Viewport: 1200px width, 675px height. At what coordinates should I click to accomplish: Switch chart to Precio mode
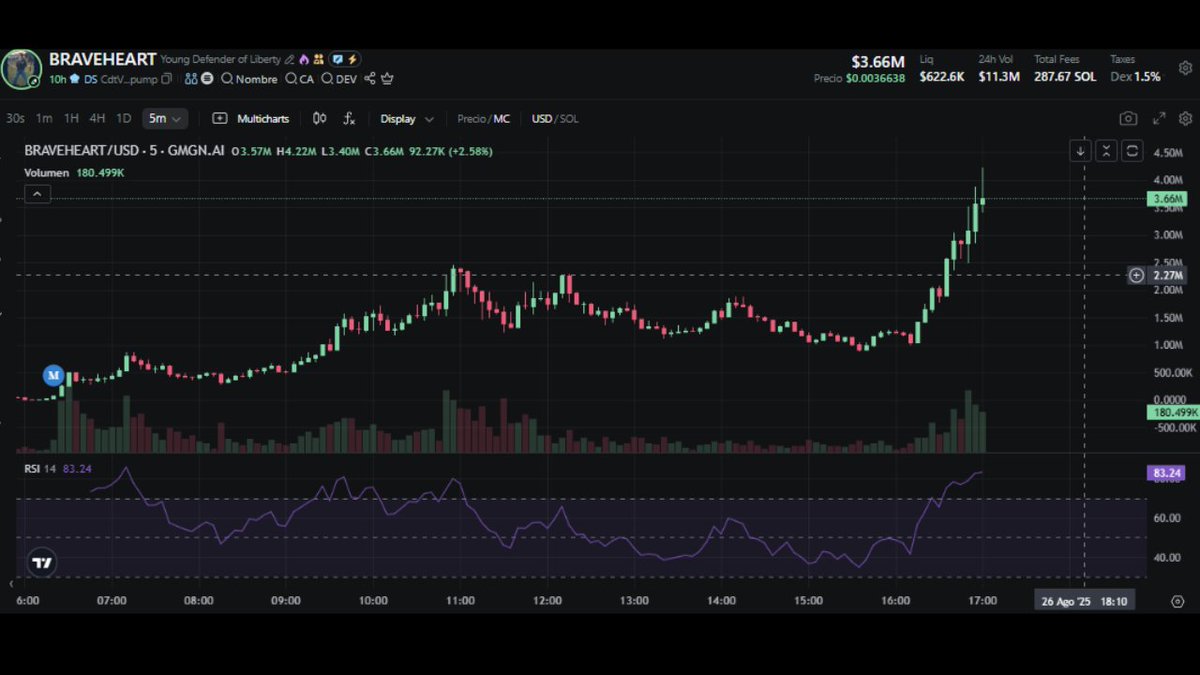click(x=471, y=118)
